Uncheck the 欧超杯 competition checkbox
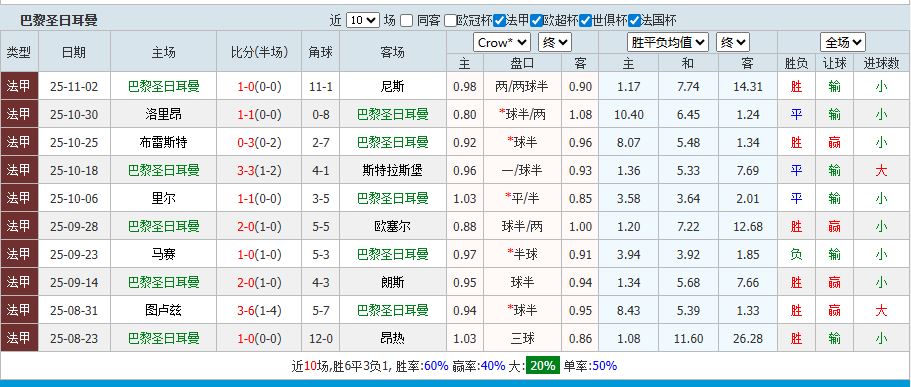911x387 pixels. 536,21
